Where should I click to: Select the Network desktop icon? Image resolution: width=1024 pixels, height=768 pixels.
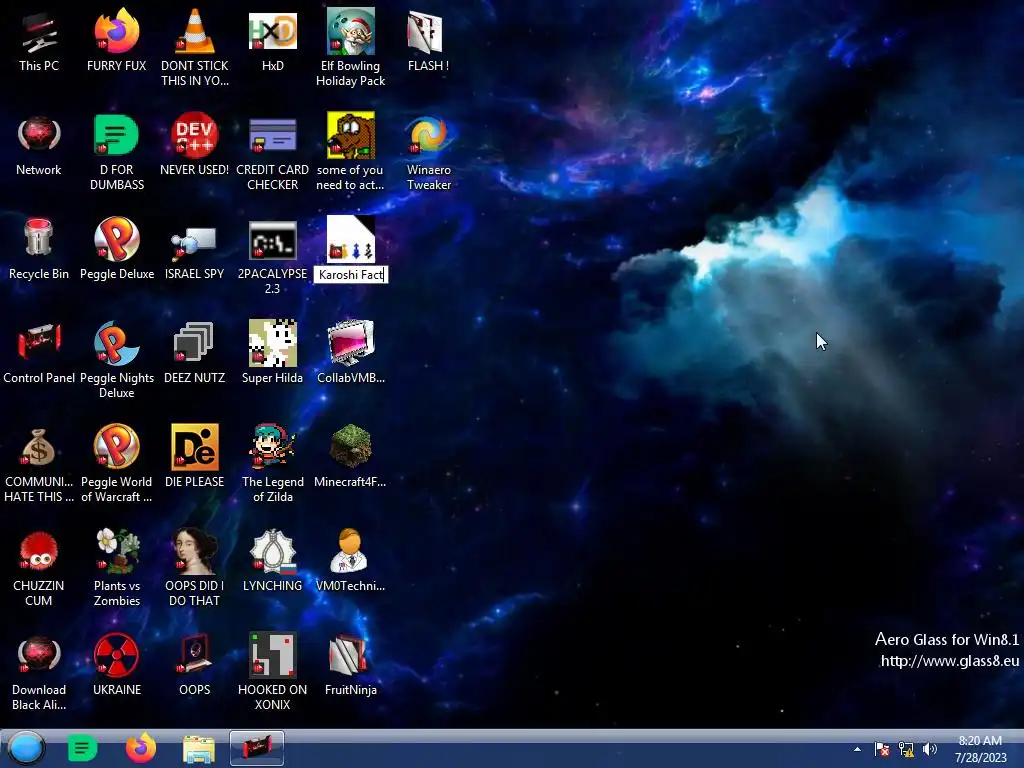39,145
